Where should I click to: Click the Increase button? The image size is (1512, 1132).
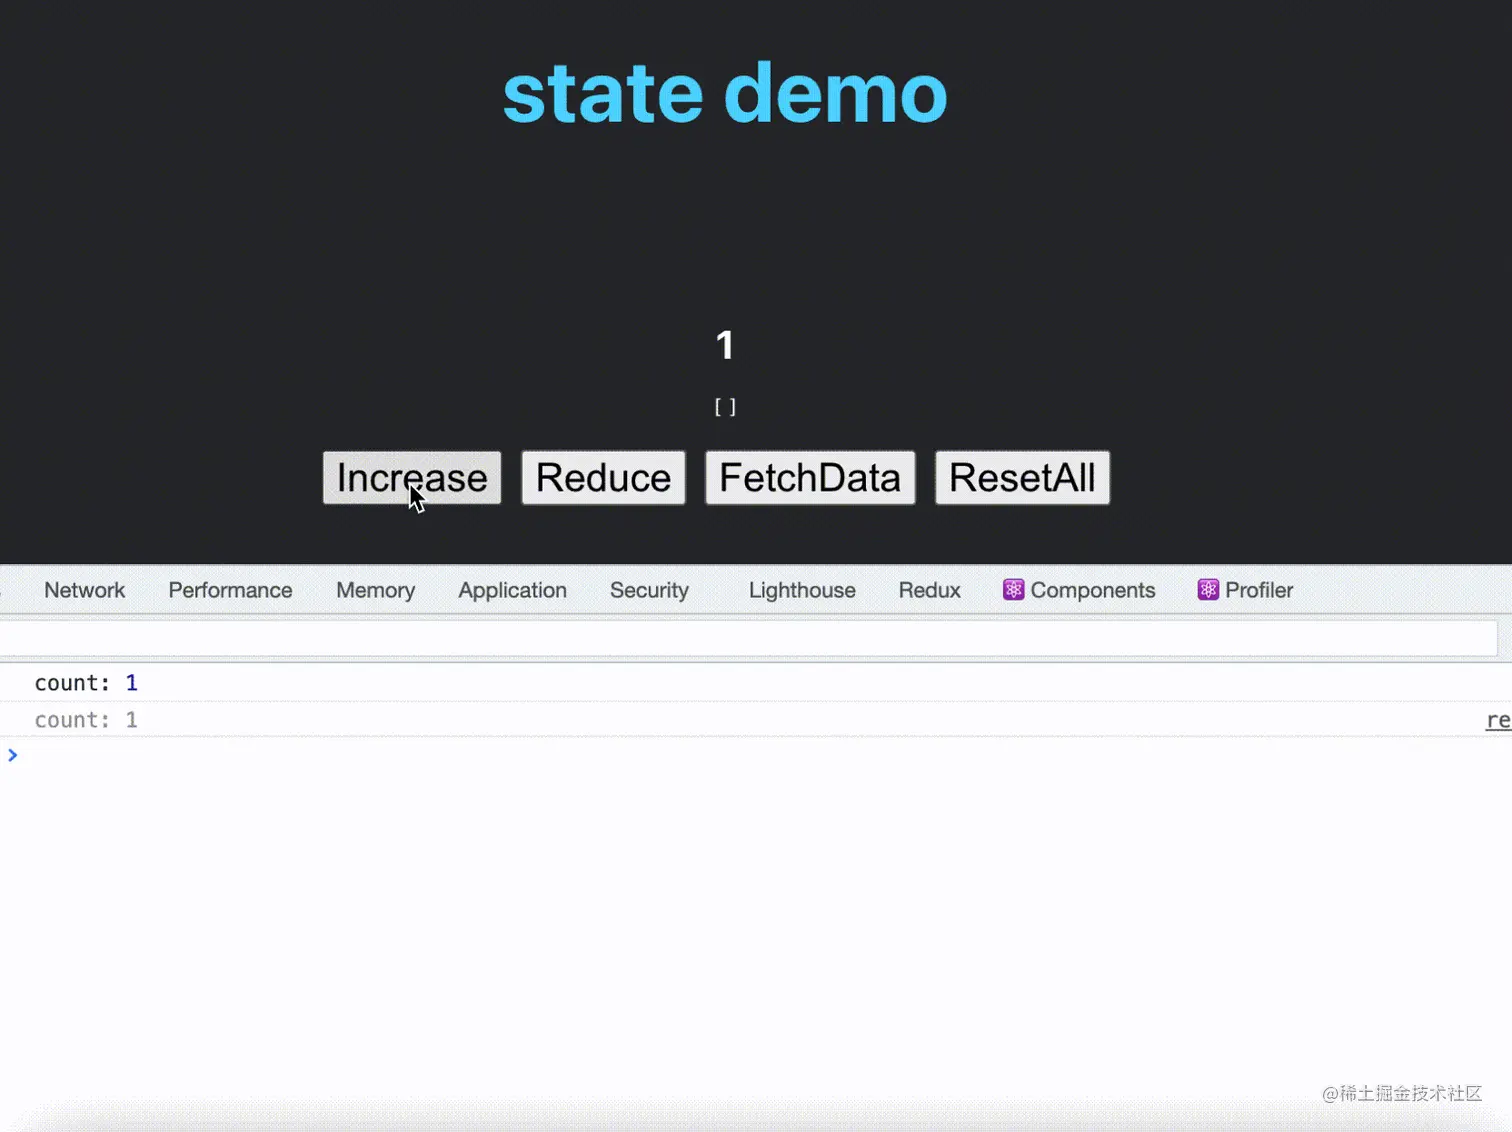412,478
